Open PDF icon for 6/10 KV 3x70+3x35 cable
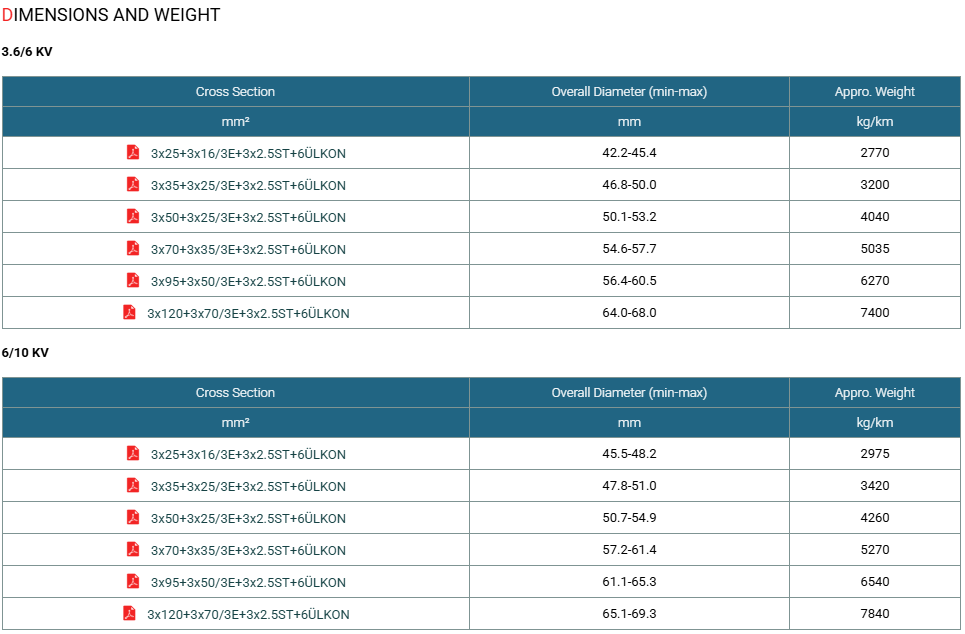The width and height of the screenshot is (965, 634). click(133, 549)
